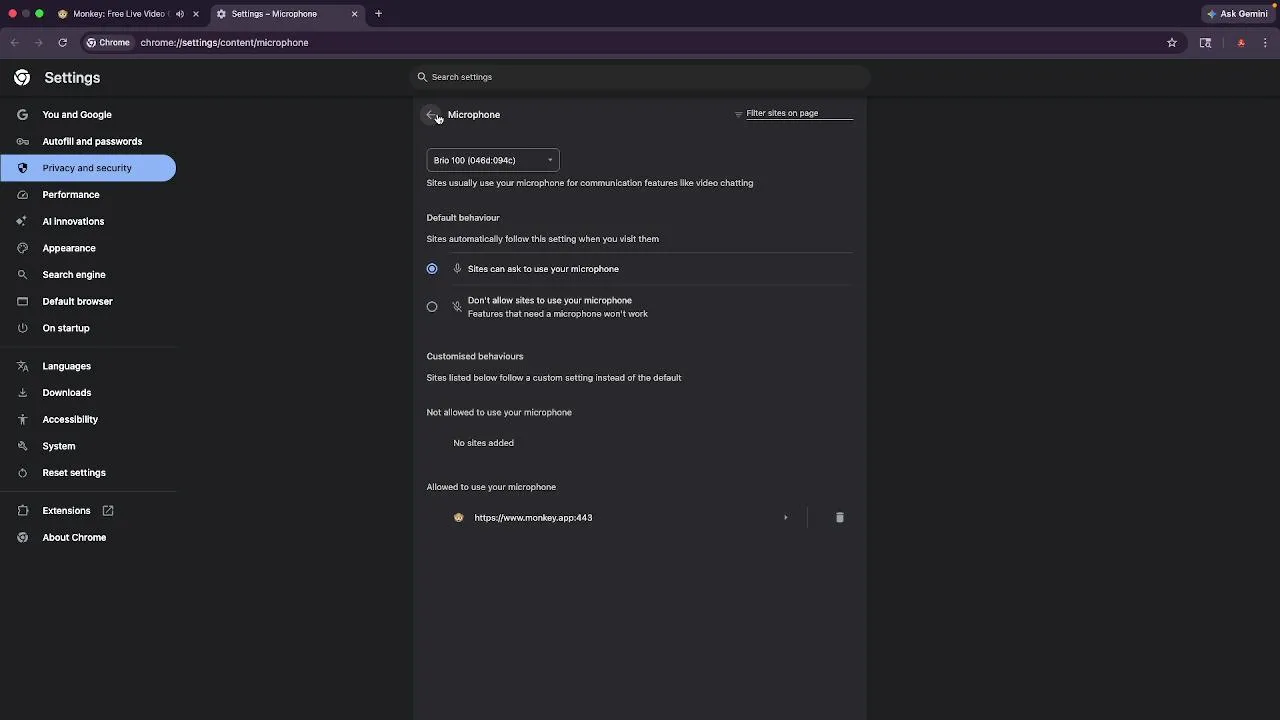Click the gauge icon for Performance

(22, 195)
